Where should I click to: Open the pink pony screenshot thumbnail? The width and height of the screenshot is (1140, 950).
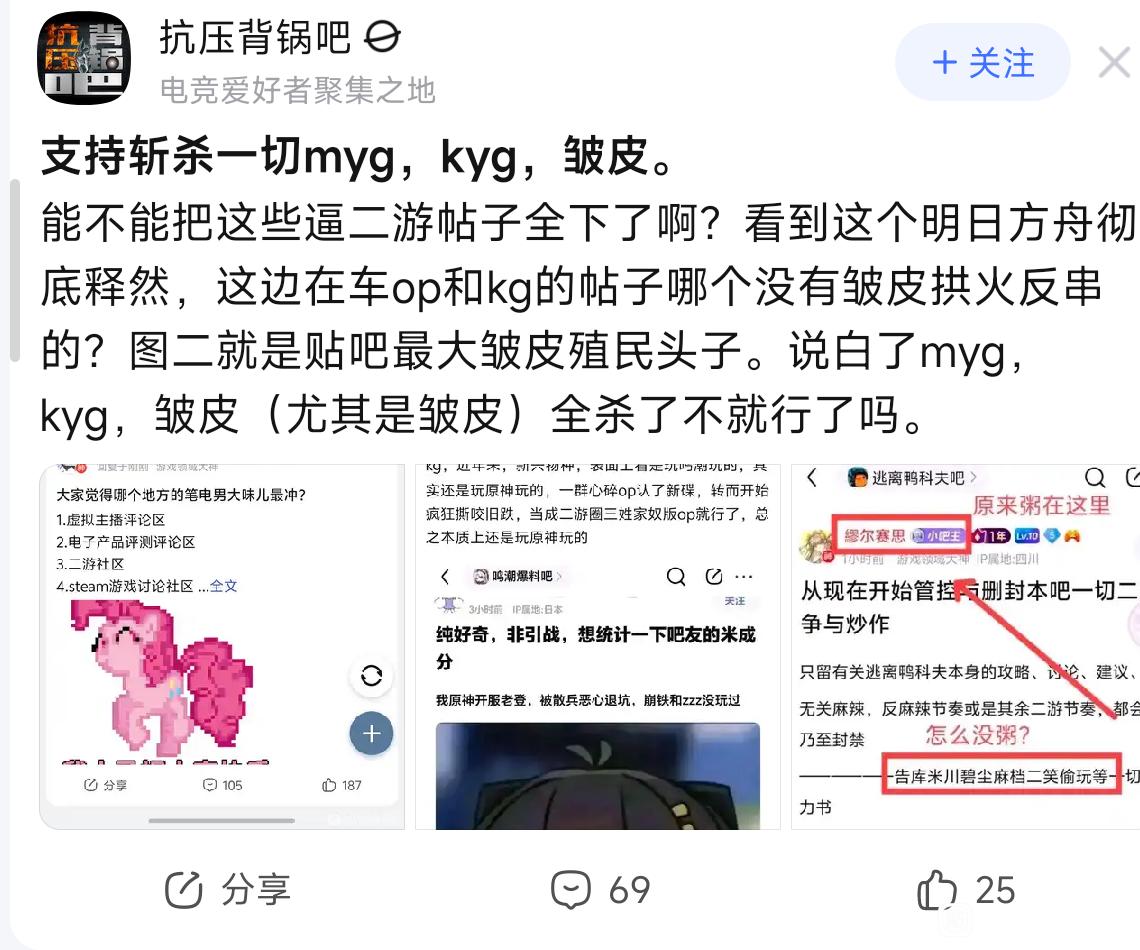click(x=222, y=647)
